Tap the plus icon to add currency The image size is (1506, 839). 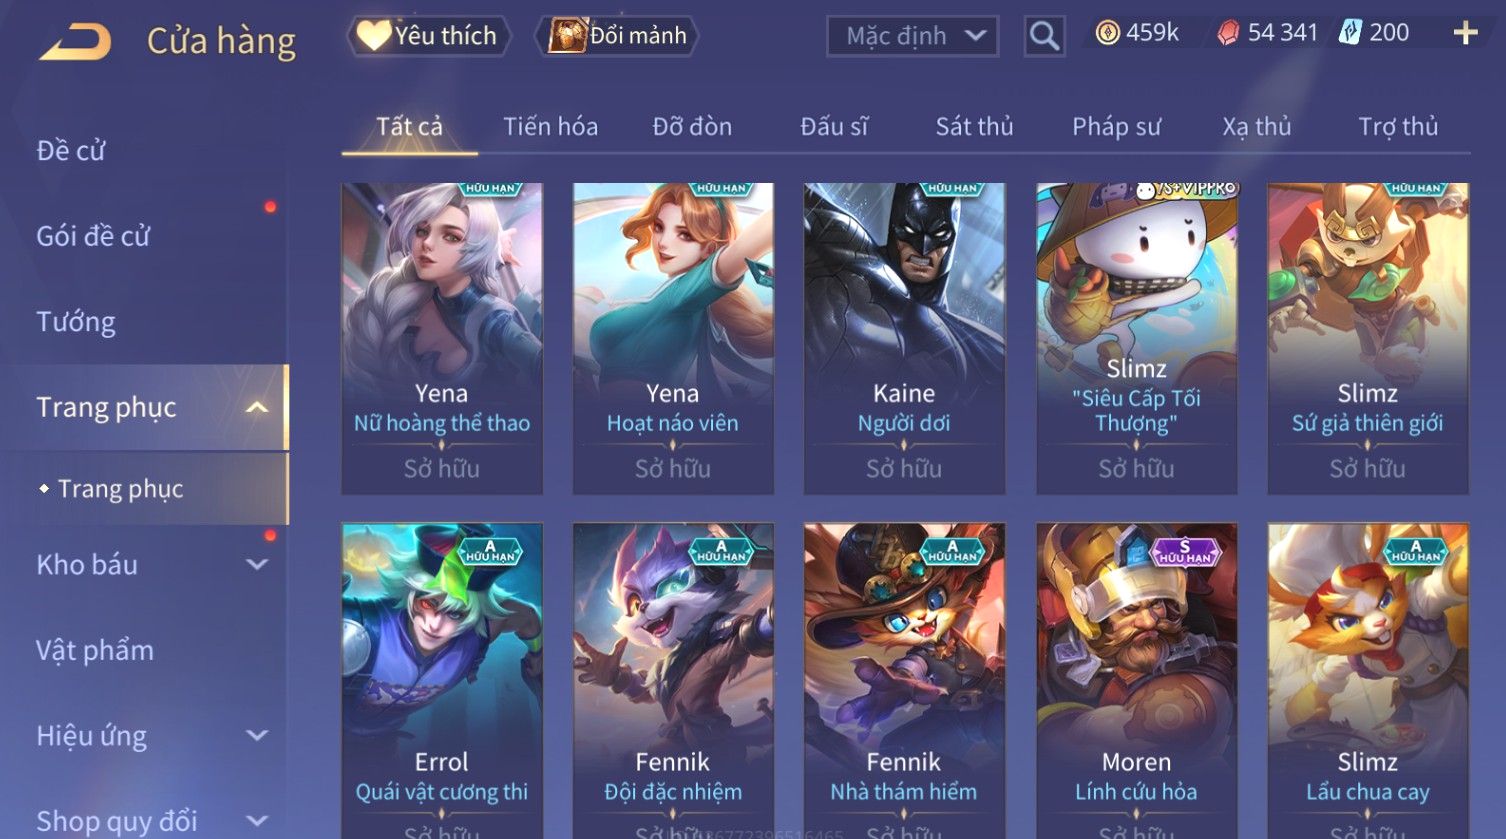[1465, 33]
